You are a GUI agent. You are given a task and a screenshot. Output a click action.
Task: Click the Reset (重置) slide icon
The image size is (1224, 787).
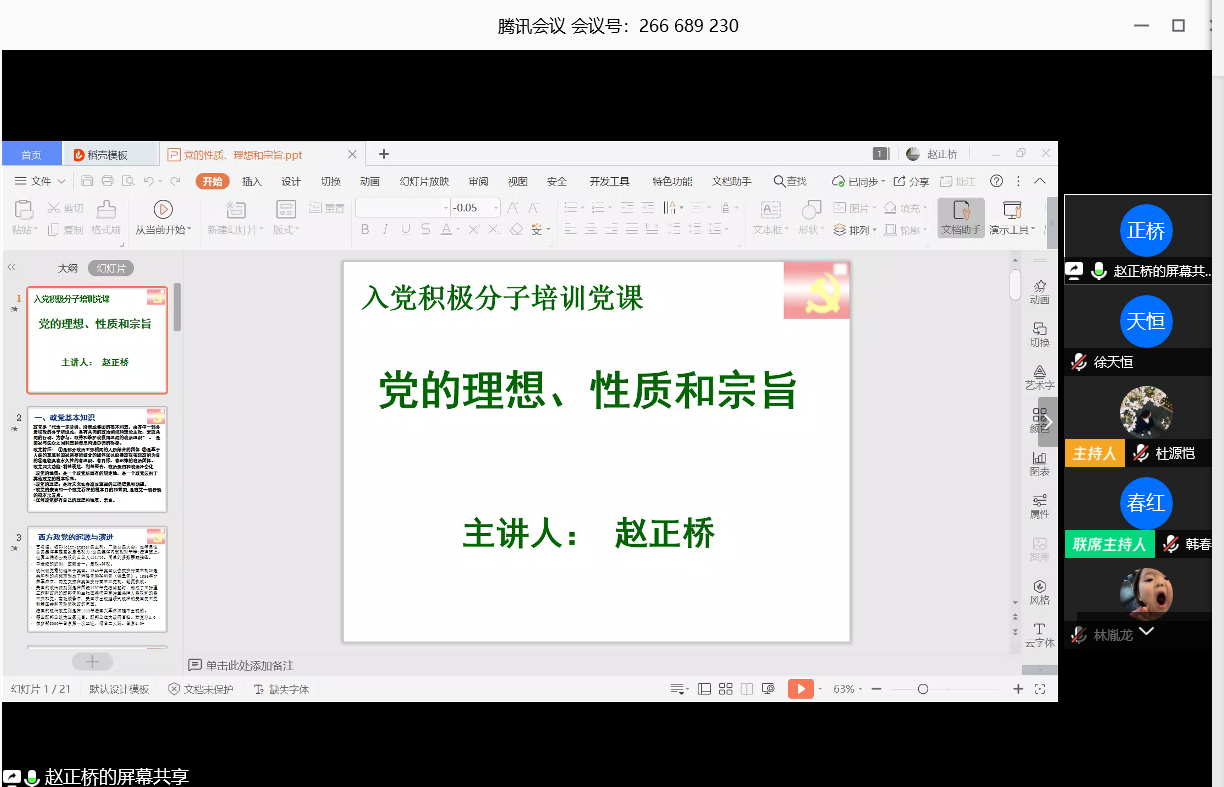[315, 208]
